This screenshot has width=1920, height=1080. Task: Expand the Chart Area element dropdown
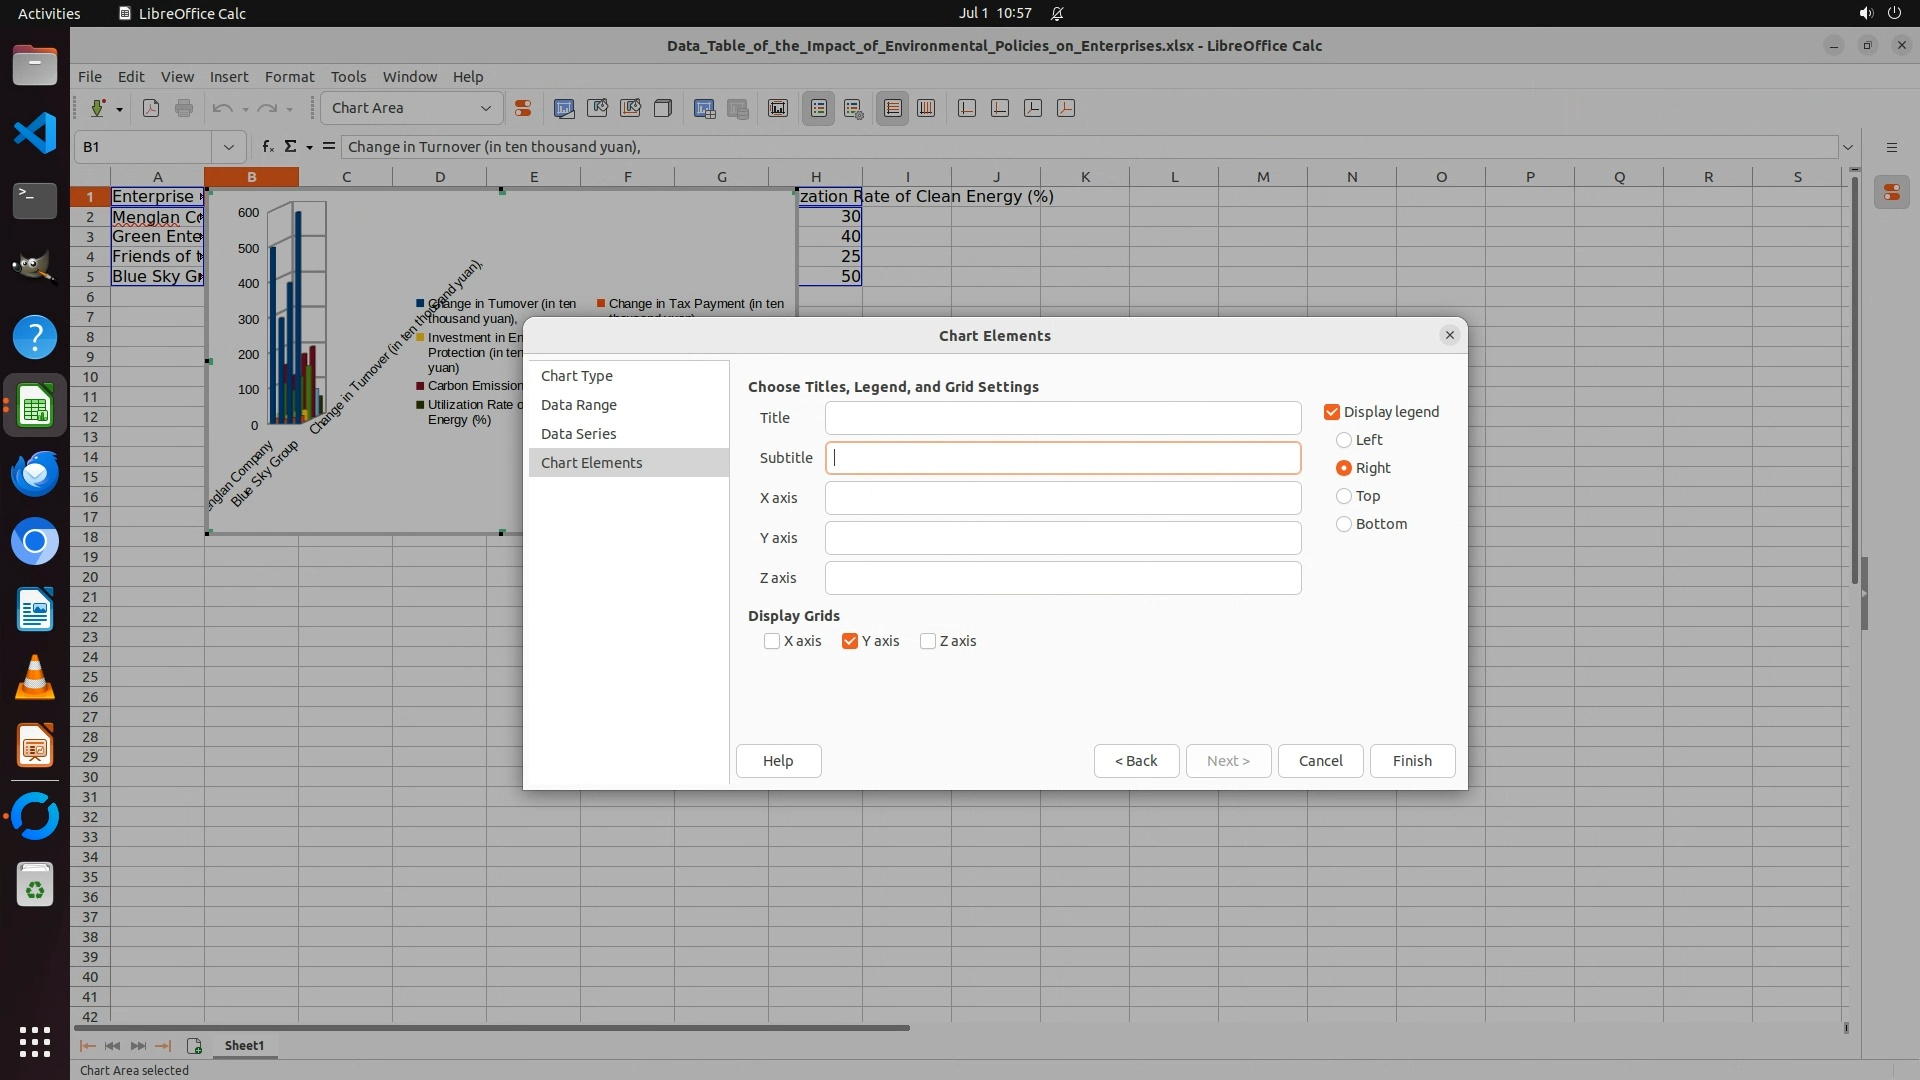[x=486, y=108]
